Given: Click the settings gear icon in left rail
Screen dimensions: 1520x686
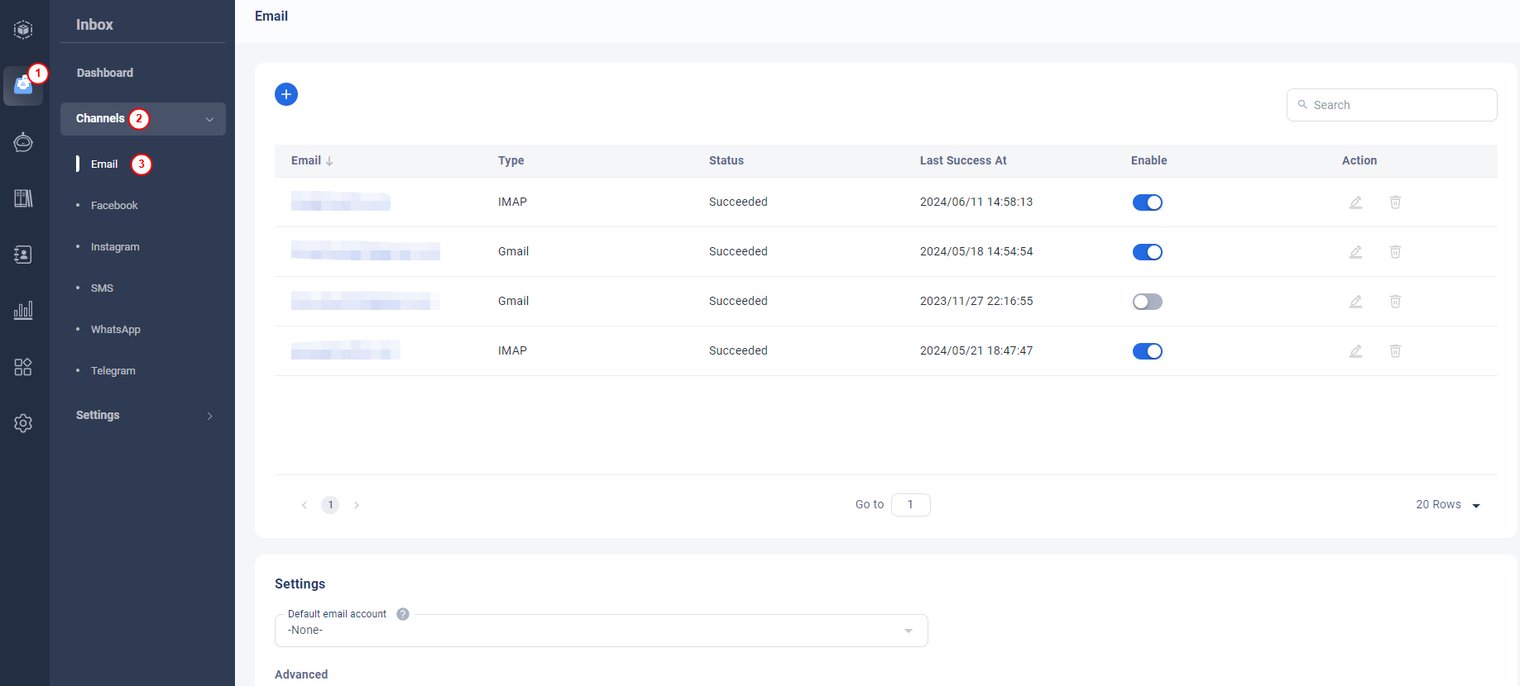Looking at the screenshot, I should (x=23, y=423).
